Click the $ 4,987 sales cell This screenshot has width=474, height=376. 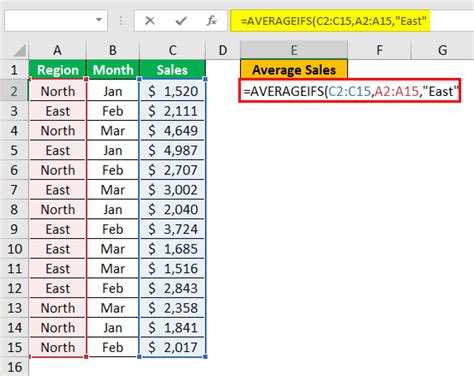tap(172, 150)
